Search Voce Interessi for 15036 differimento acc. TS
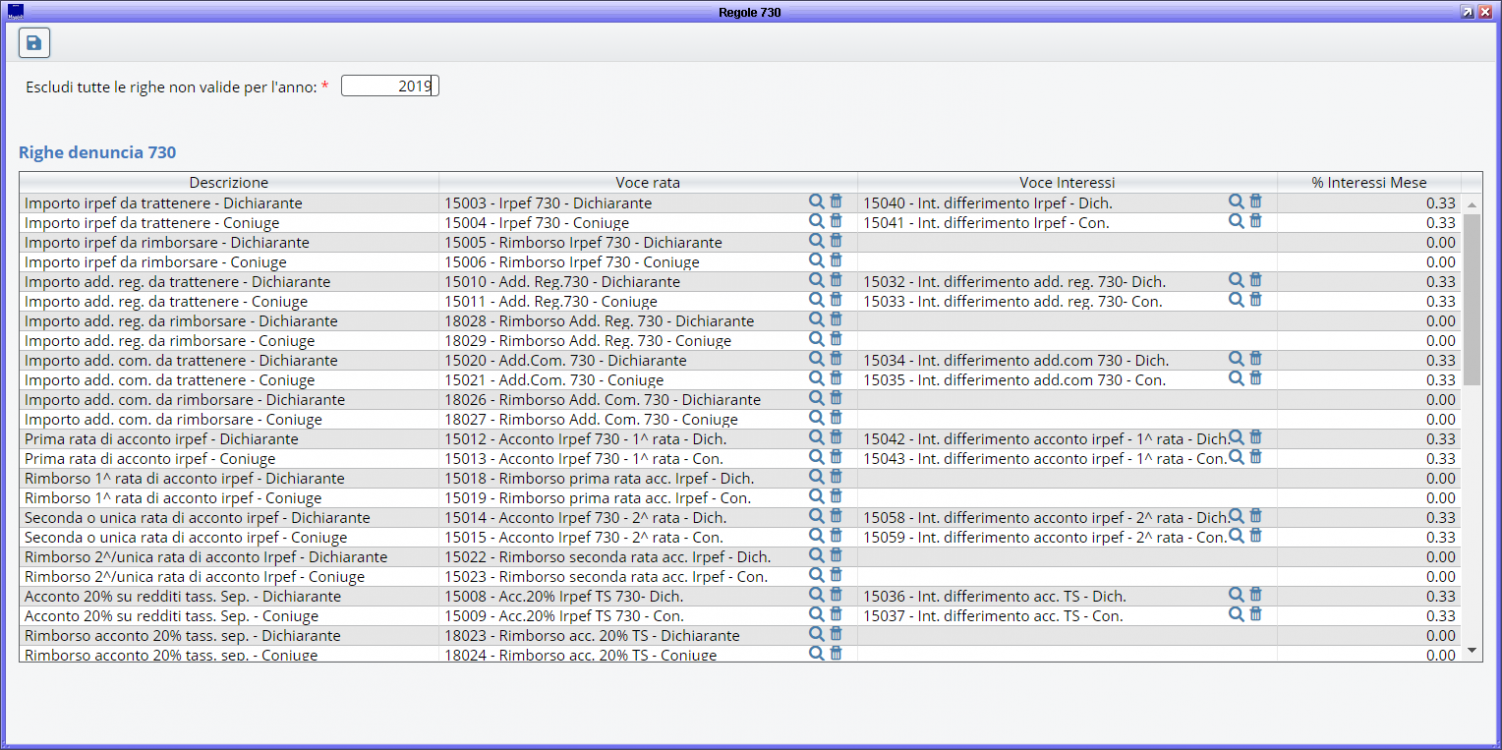Screen dimensions: 1502x750 [x=1236, y=595]
